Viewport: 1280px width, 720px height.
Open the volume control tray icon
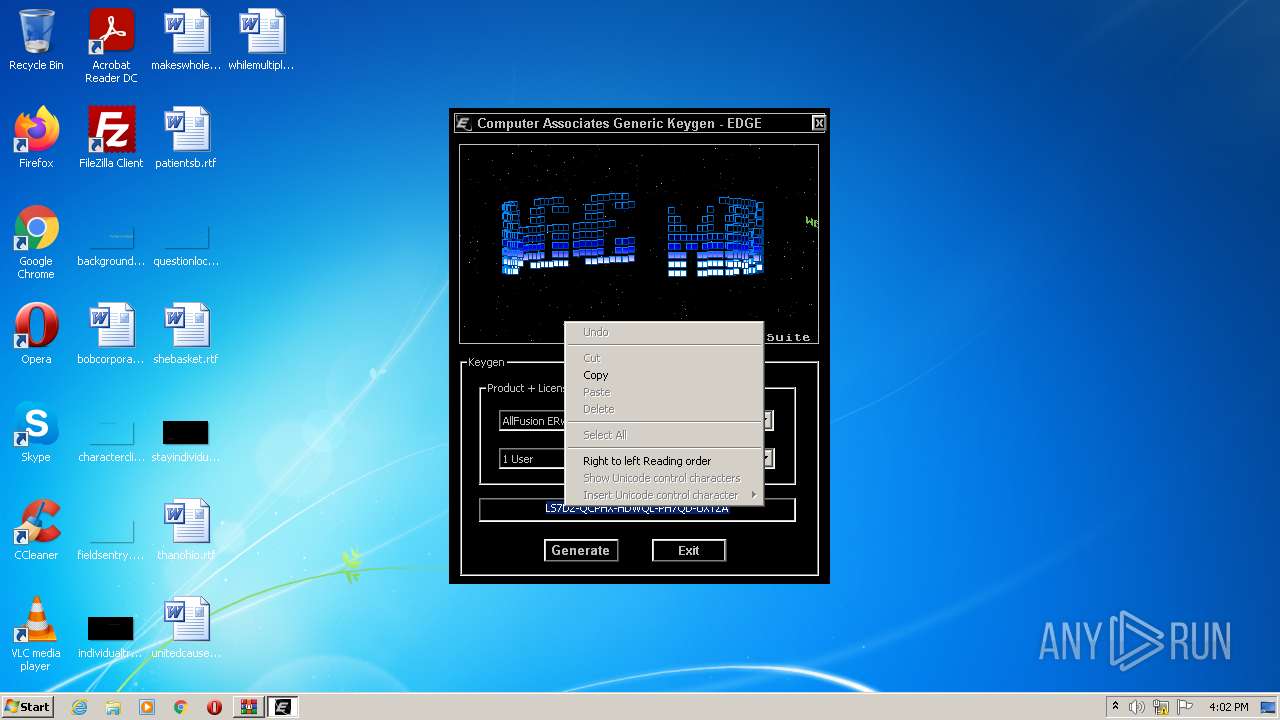(x=1137, y=707)
